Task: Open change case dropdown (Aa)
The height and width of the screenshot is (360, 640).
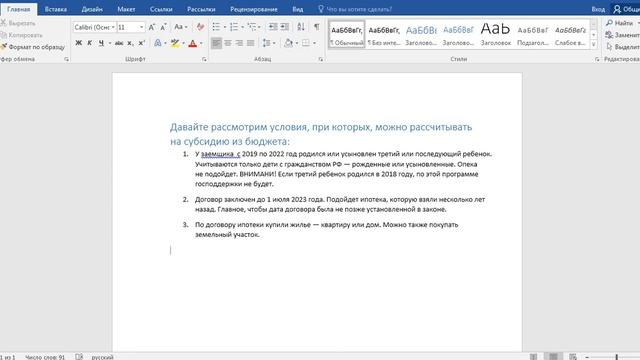Action: coord(180,27)
